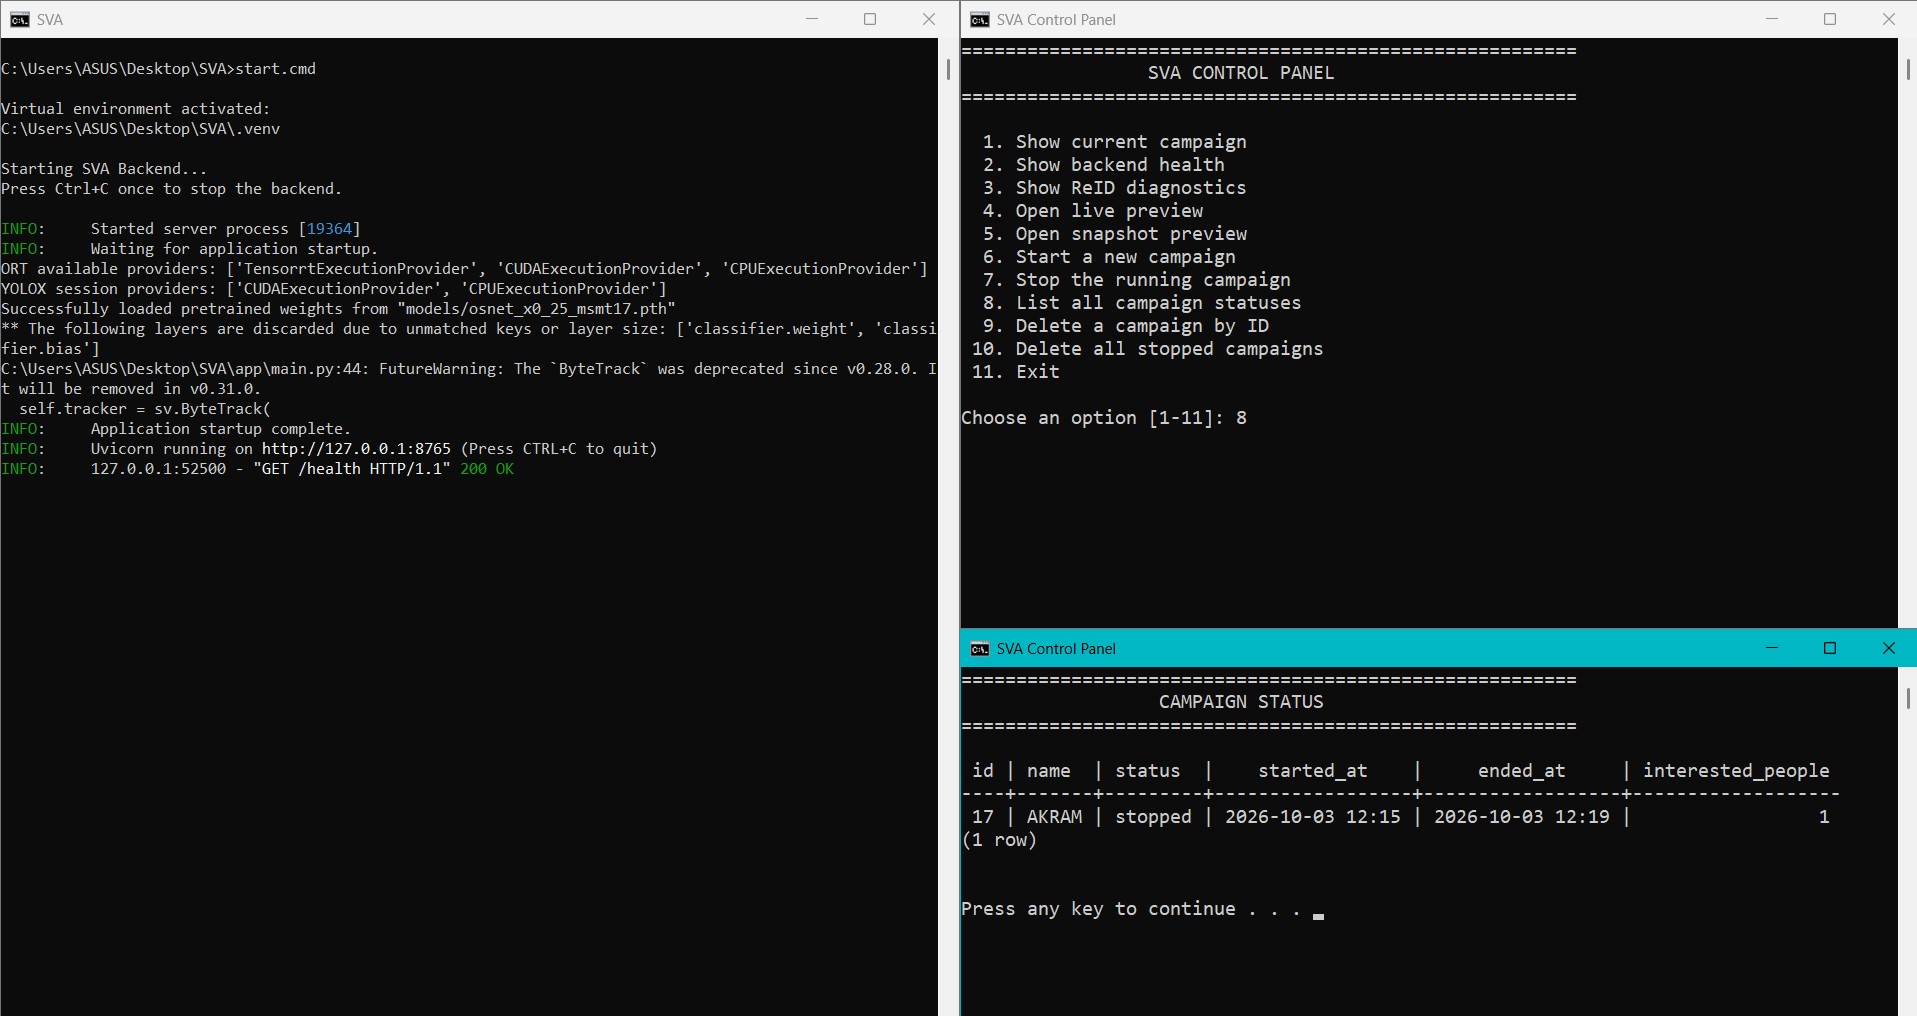Viewport: 1917px width, 1016px height.
Task: Open the system menu icon of the SVA backend window
Action: click(x=19, y=20)
